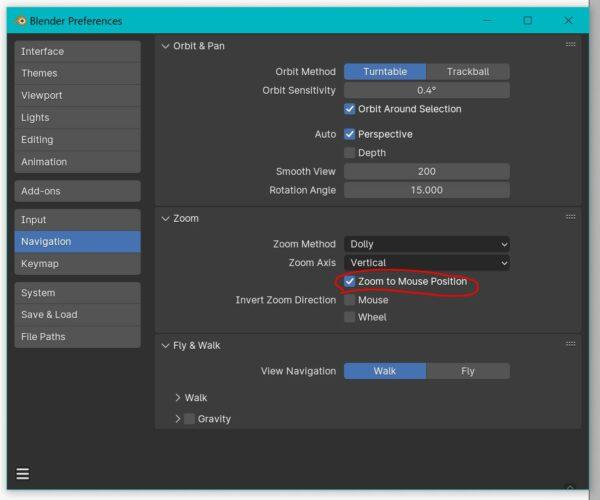Grab the Orbit & Pan panel drag handle
This screenshot has width=600, height=500.
[570, 44]
